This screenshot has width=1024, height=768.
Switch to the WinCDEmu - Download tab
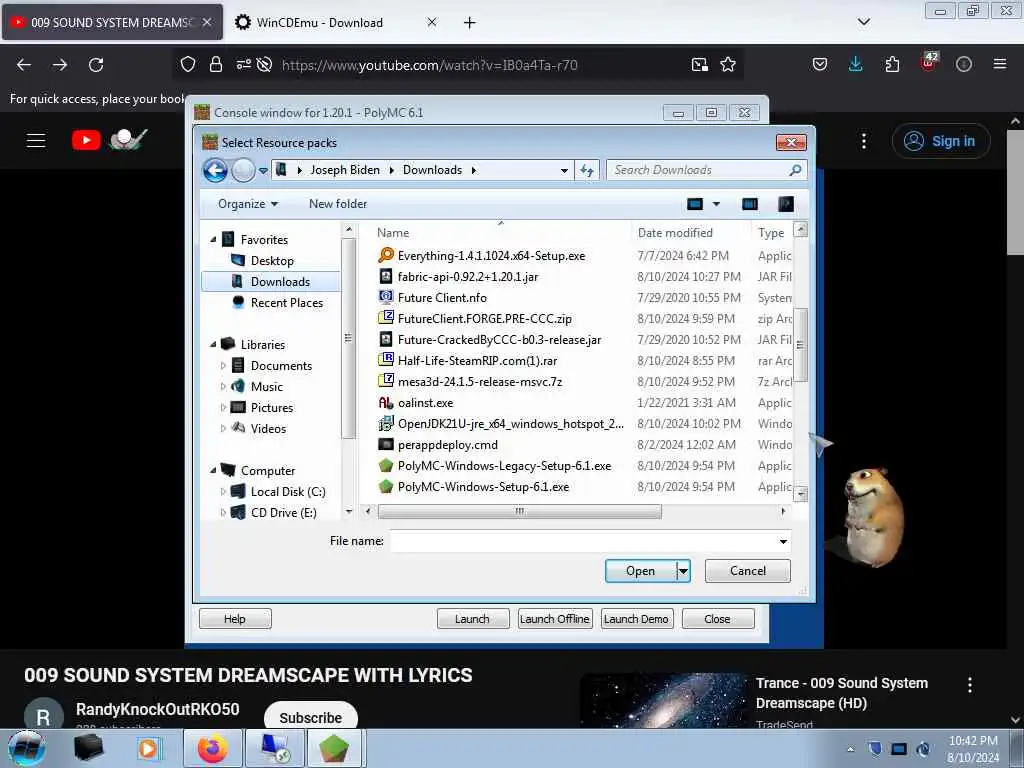click(335, 22)
